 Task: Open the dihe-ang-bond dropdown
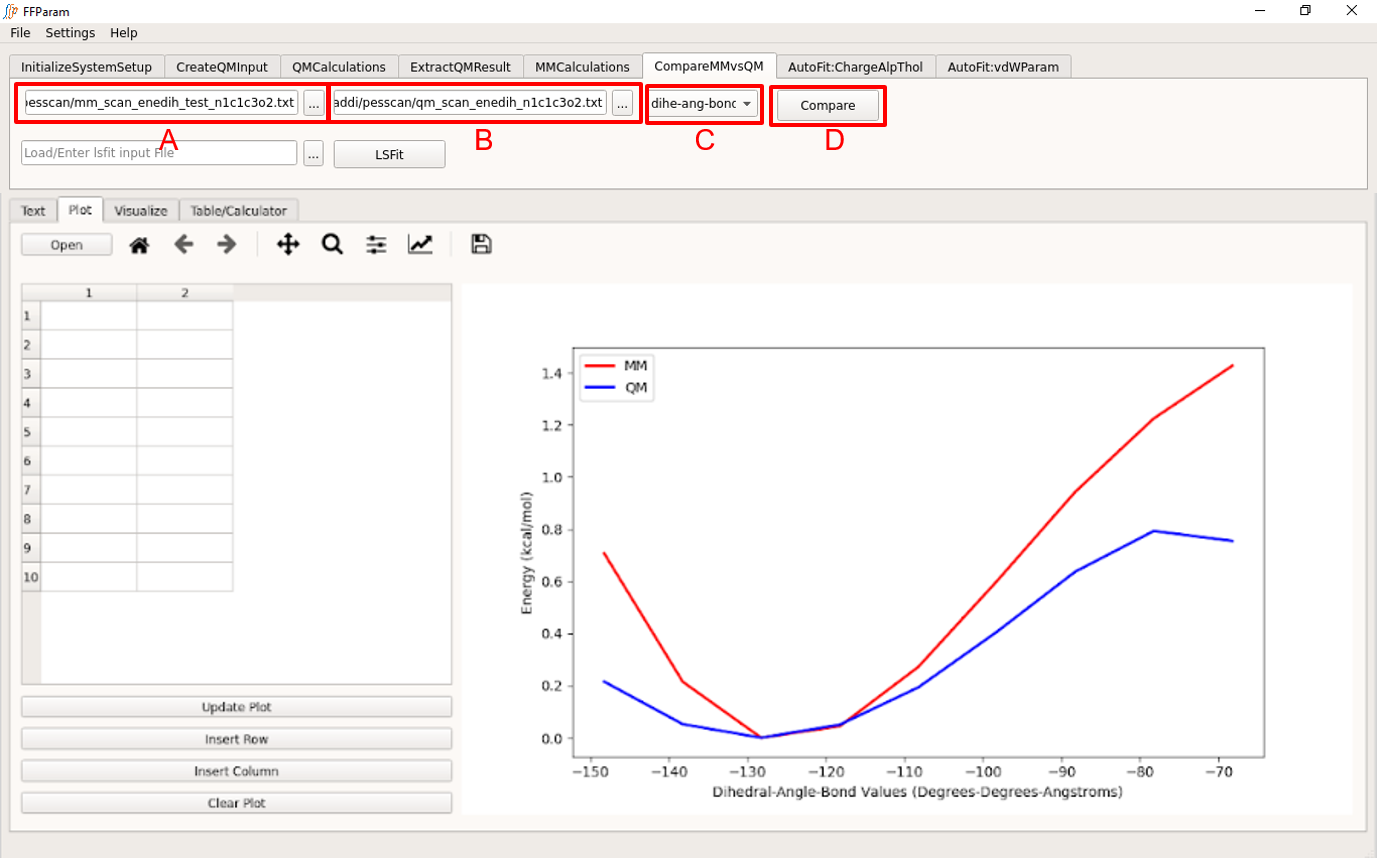(703, 104)
